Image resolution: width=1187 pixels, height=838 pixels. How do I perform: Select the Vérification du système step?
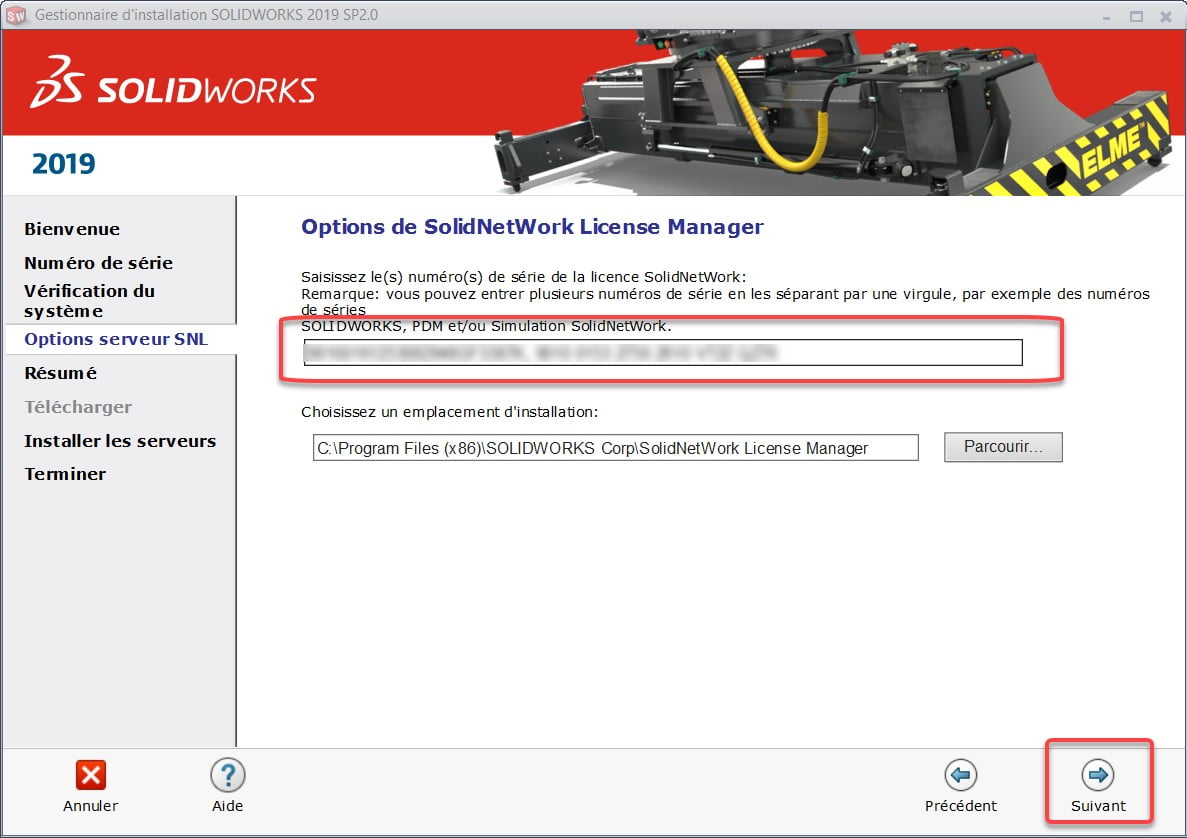pos(89,301)
